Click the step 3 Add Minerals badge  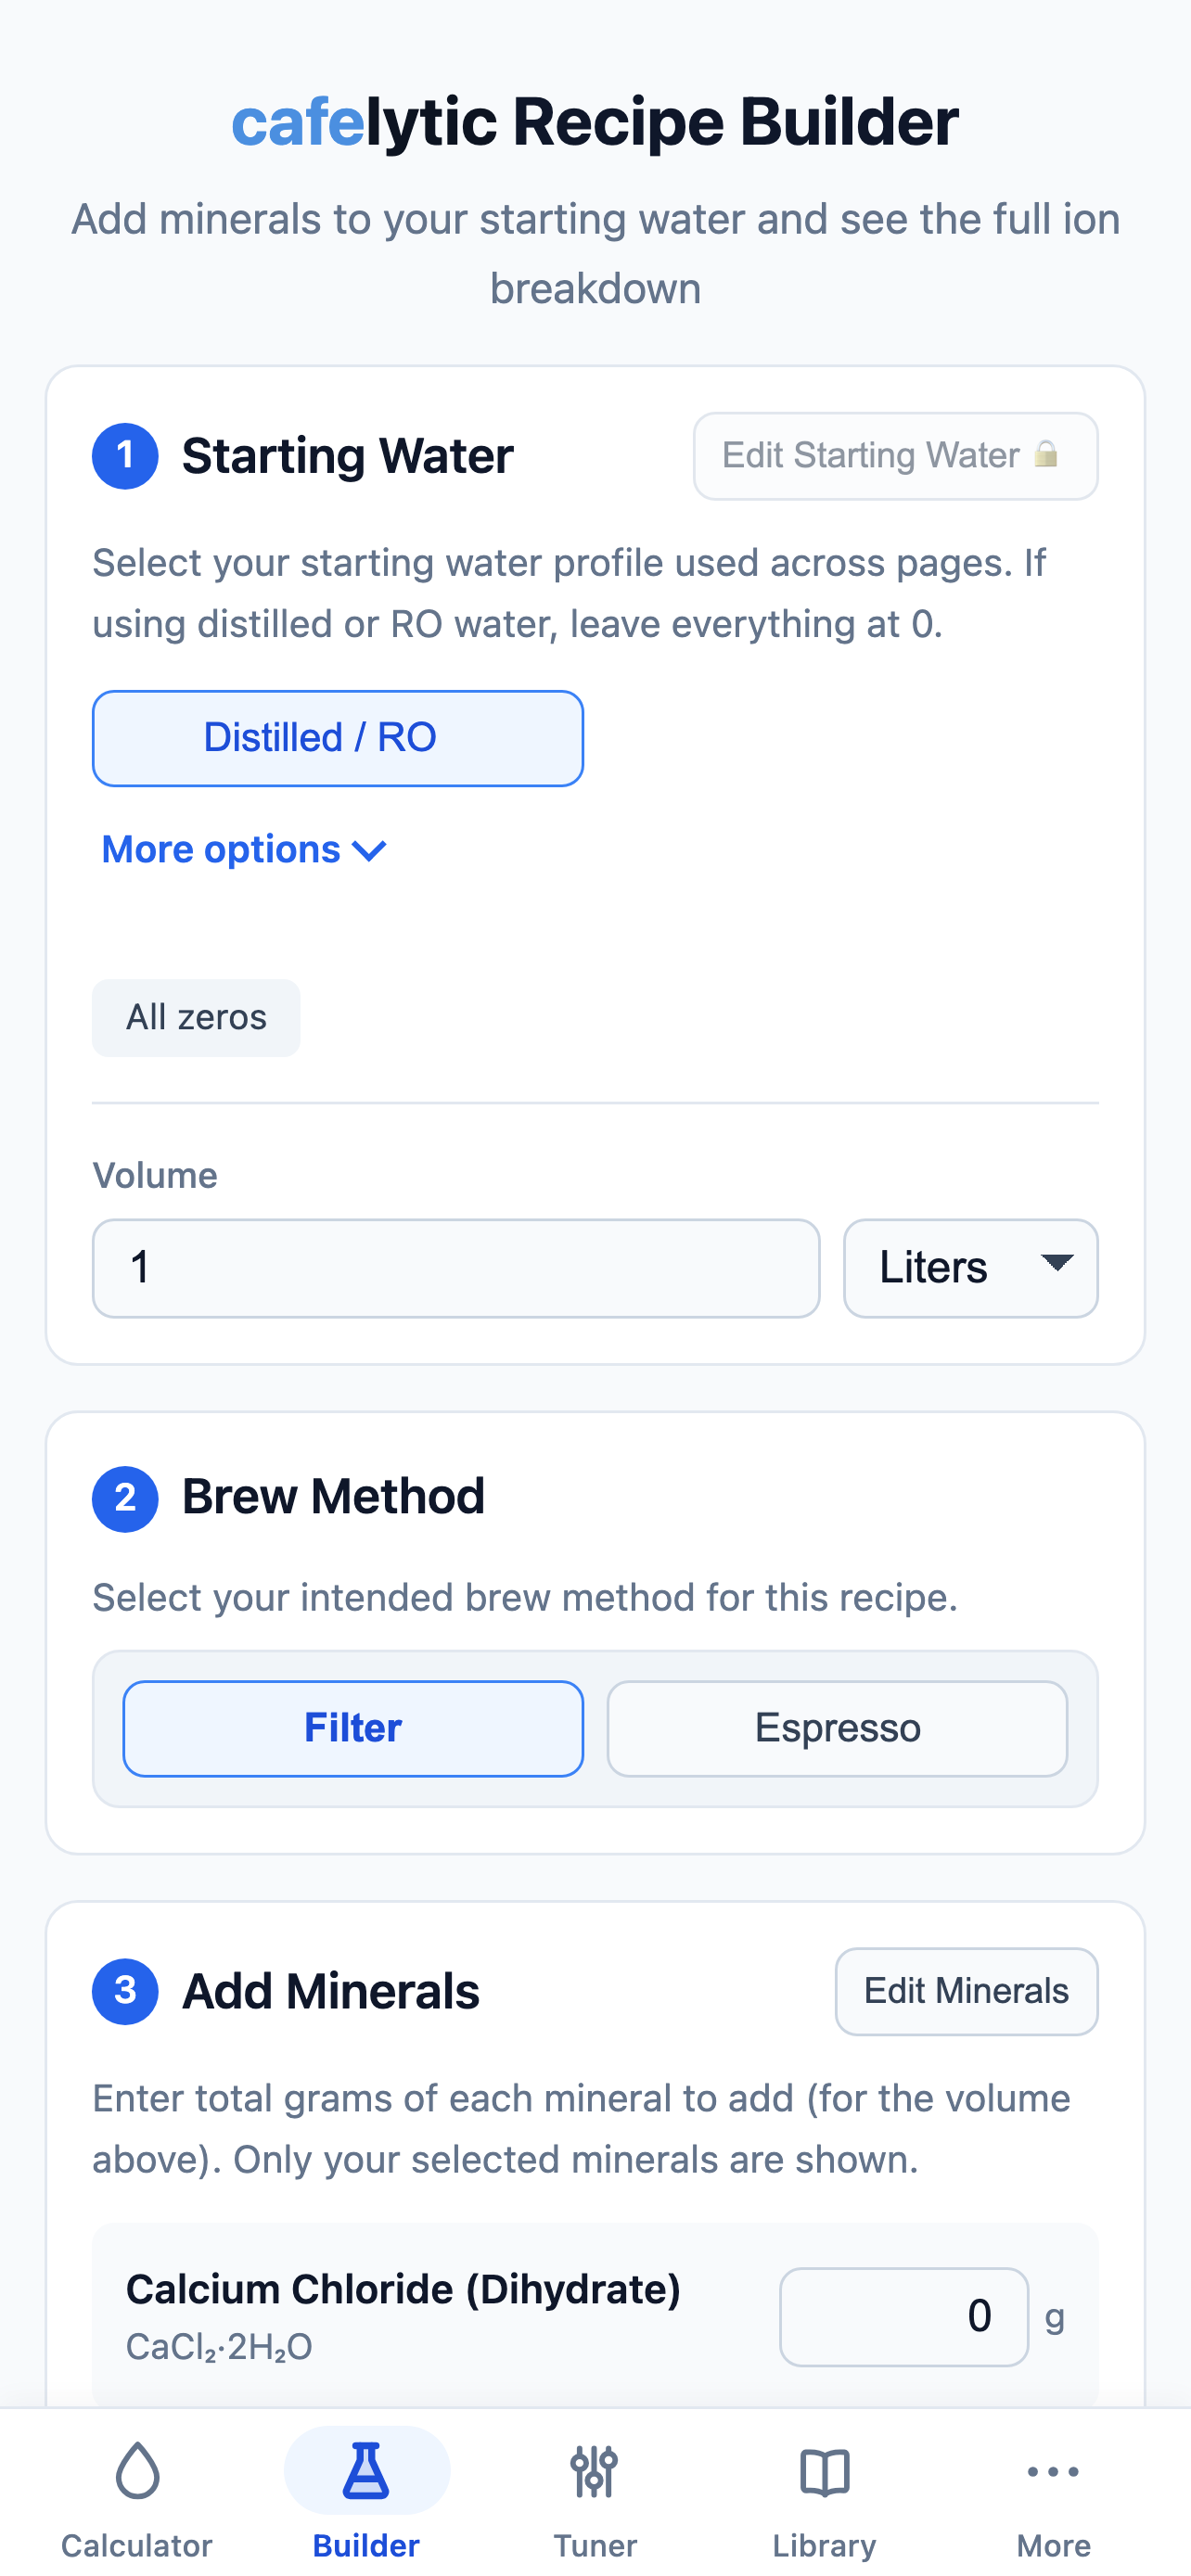click(125, 1991)
